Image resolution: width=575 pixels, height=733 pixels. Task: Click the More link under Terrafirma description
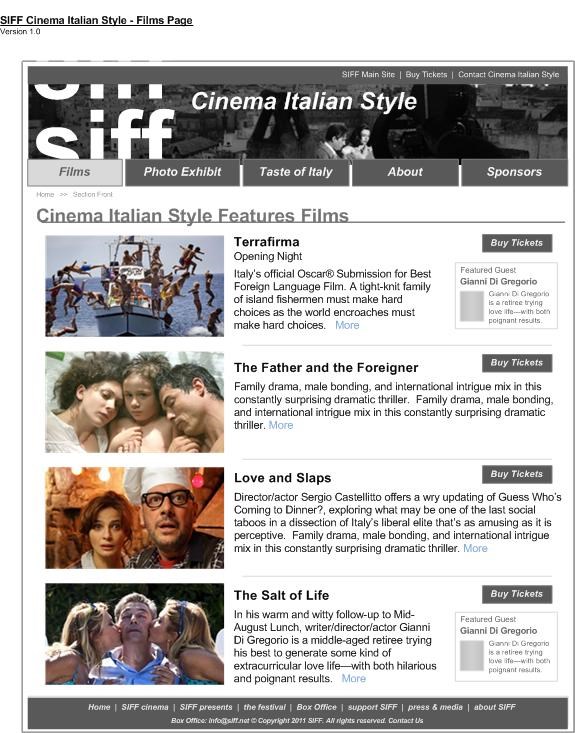pos(347,325)
